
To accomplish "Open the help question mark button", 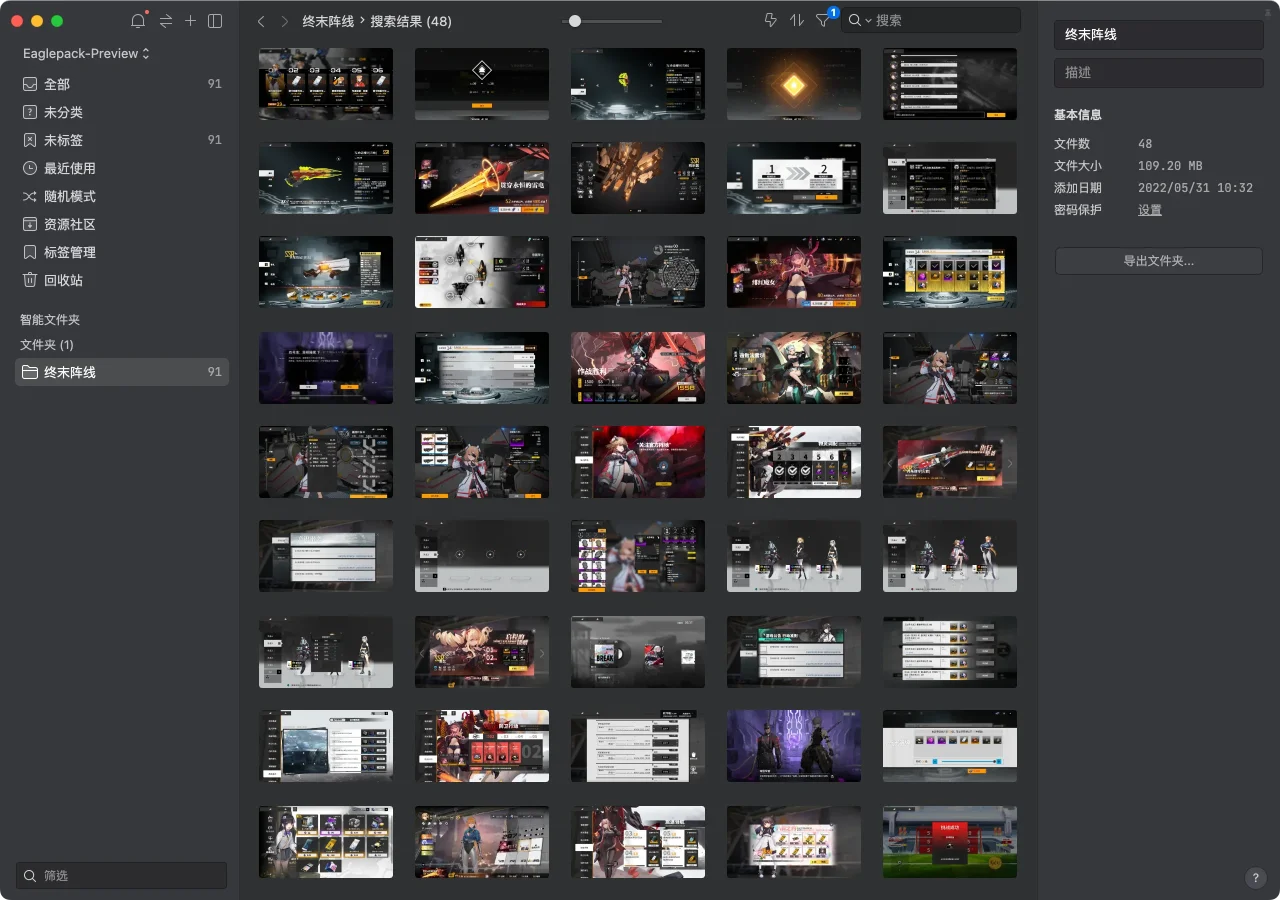I will point(1256,878).
